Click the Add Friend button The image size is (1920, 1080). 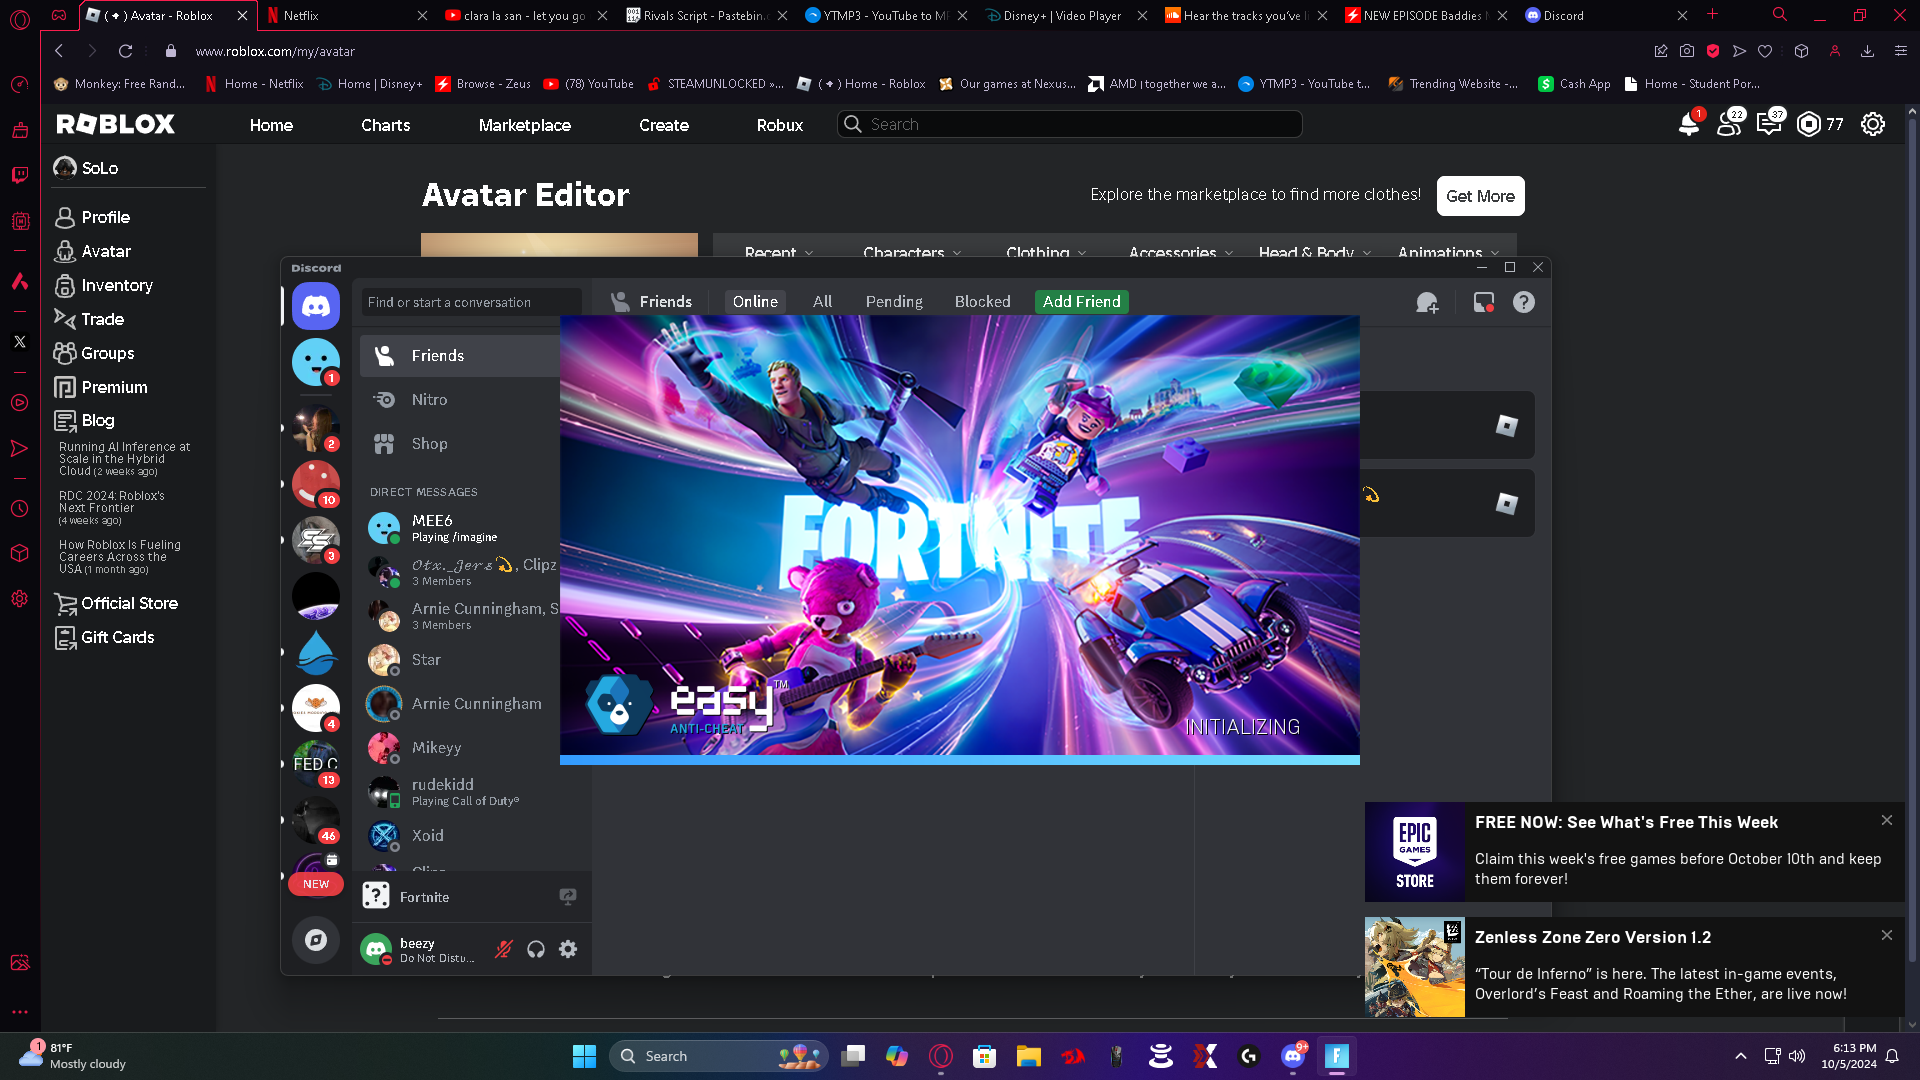[x=1081, y=302]
